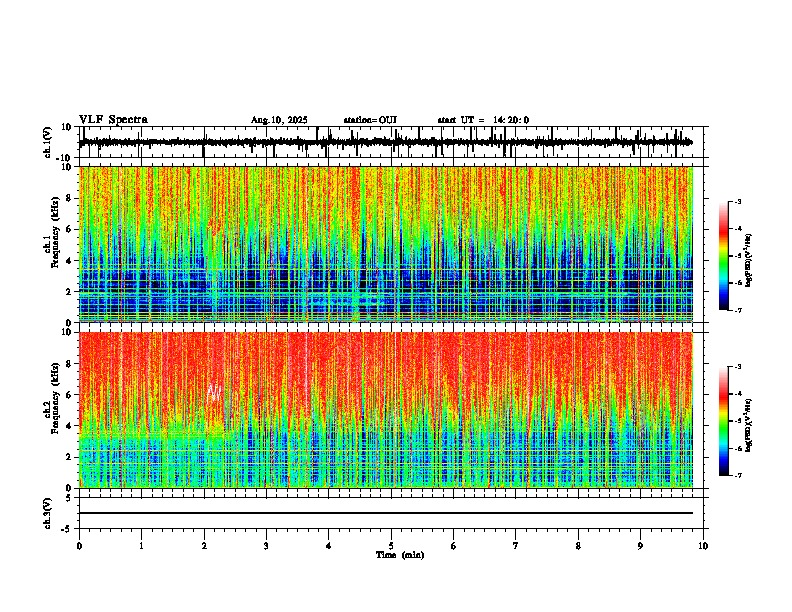
Task: Click the date text 'Aug.10, 2025'
Action: tap(279, 120)
